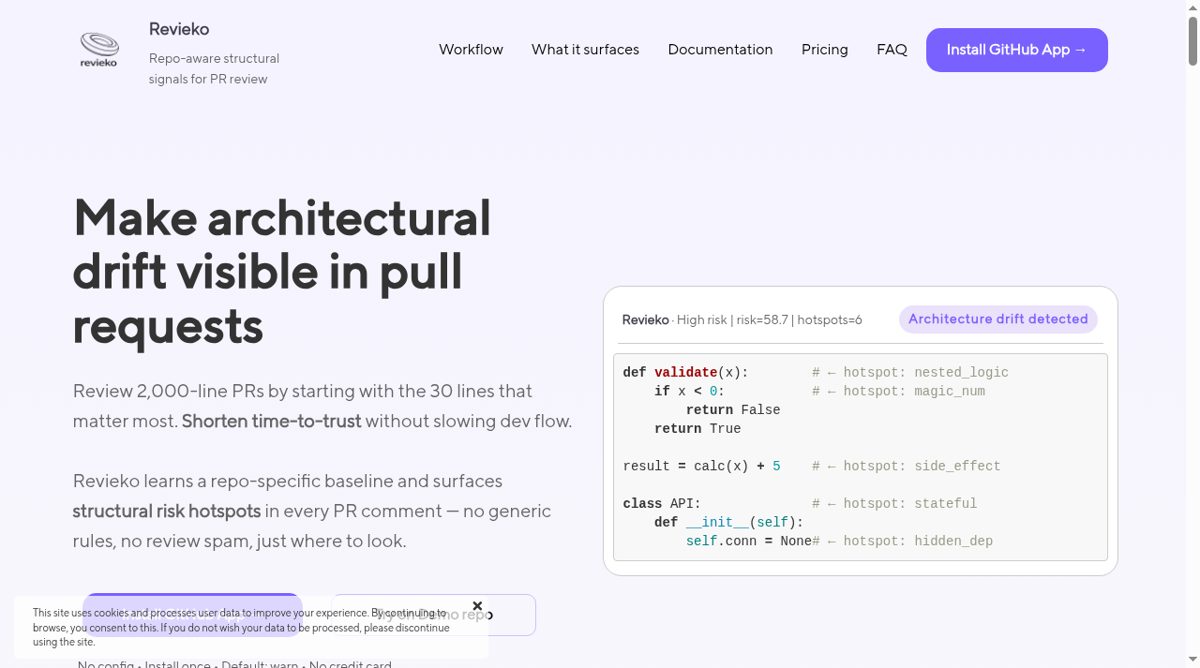Click the 'def validate(x):' code line
The width and height of the screenshot is (1200, 668).
[x=685, y=372]
